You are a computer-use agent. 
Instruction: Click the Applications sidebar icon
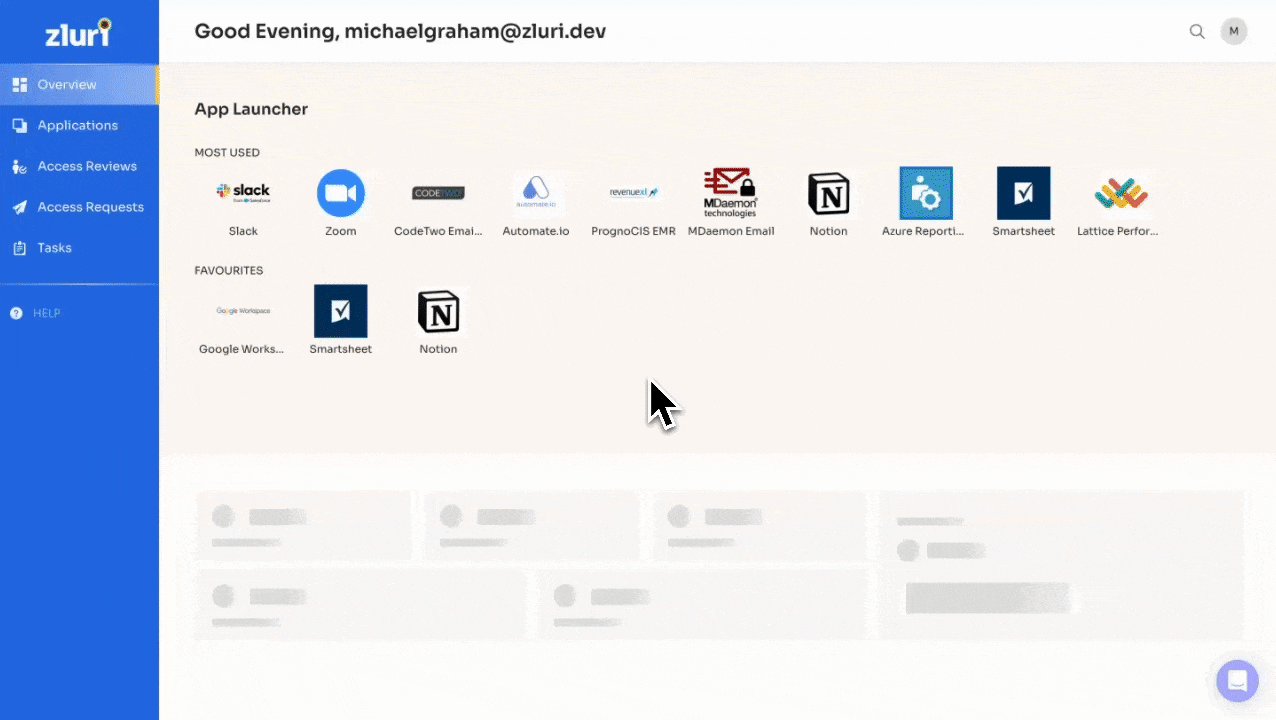19,126
